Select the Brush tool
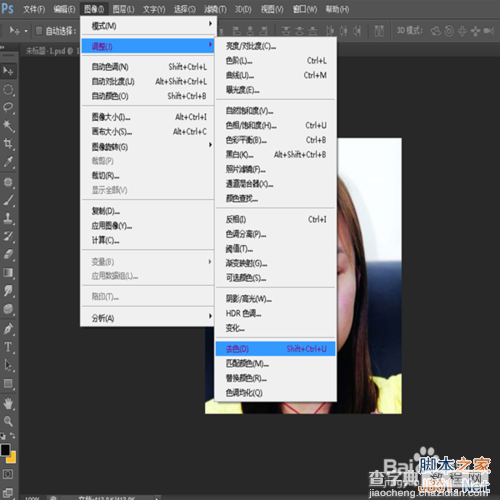 8,200
